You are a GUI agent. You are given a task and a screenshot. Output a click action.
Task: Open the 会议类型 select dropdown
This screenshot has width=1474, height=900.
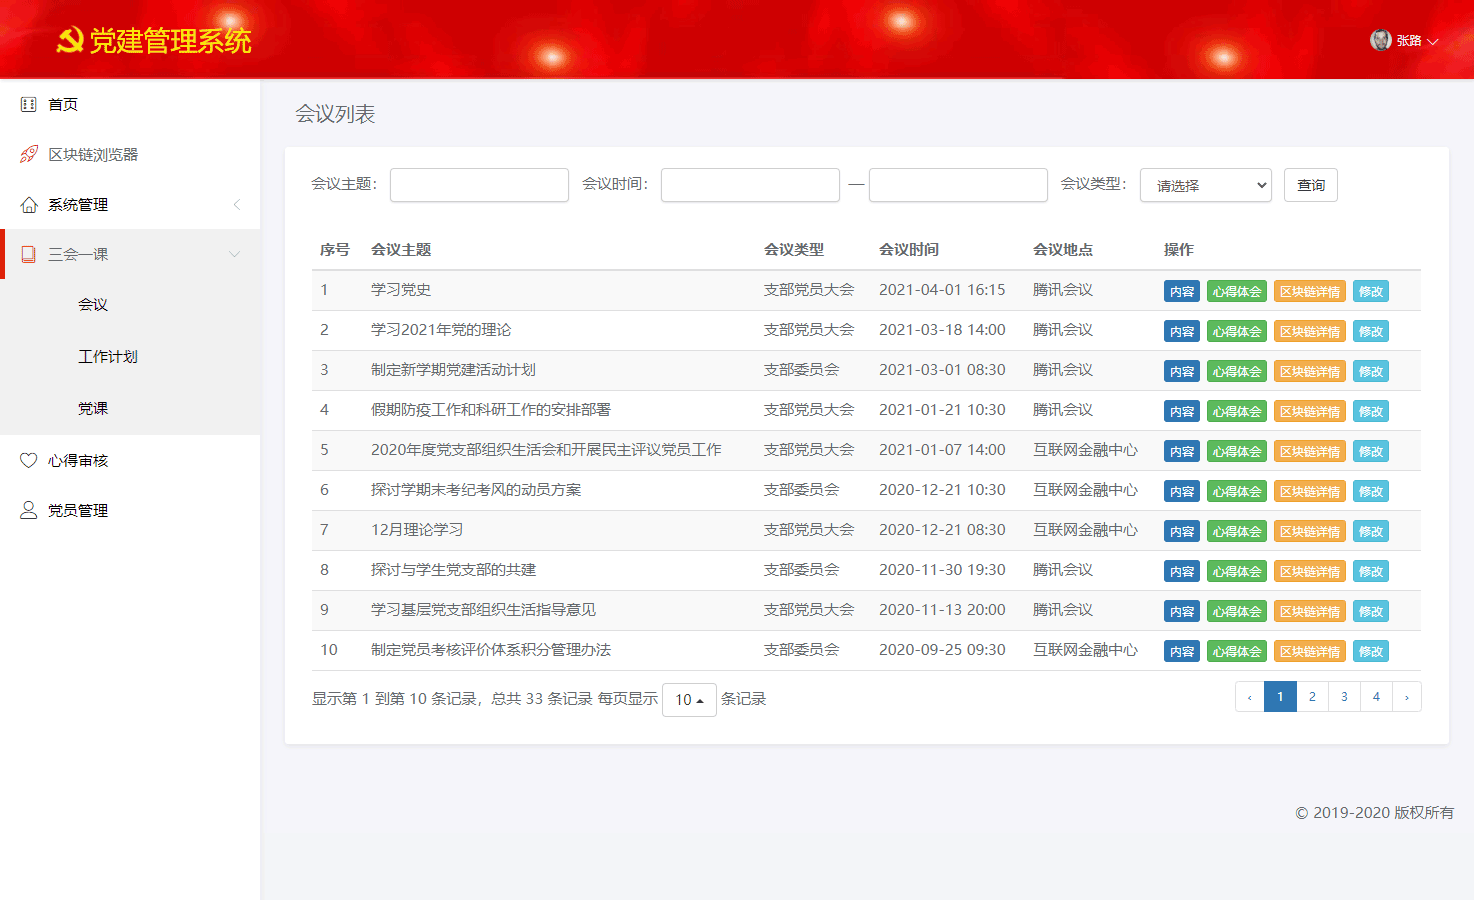[1205, 185]
